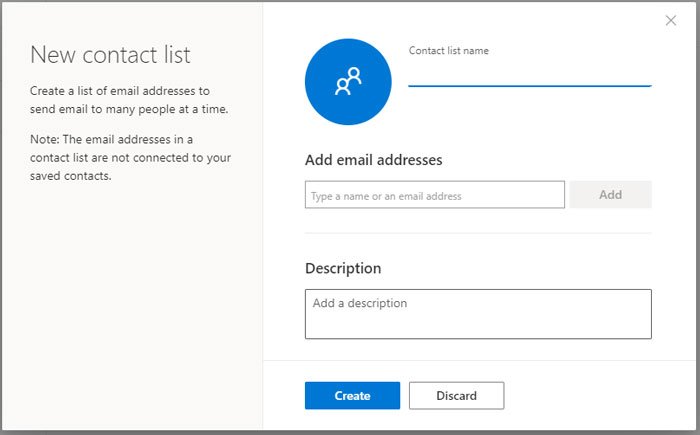700x435 pixels.
Task: Close the New contact list dialog
Action: (x=671, y=20)
